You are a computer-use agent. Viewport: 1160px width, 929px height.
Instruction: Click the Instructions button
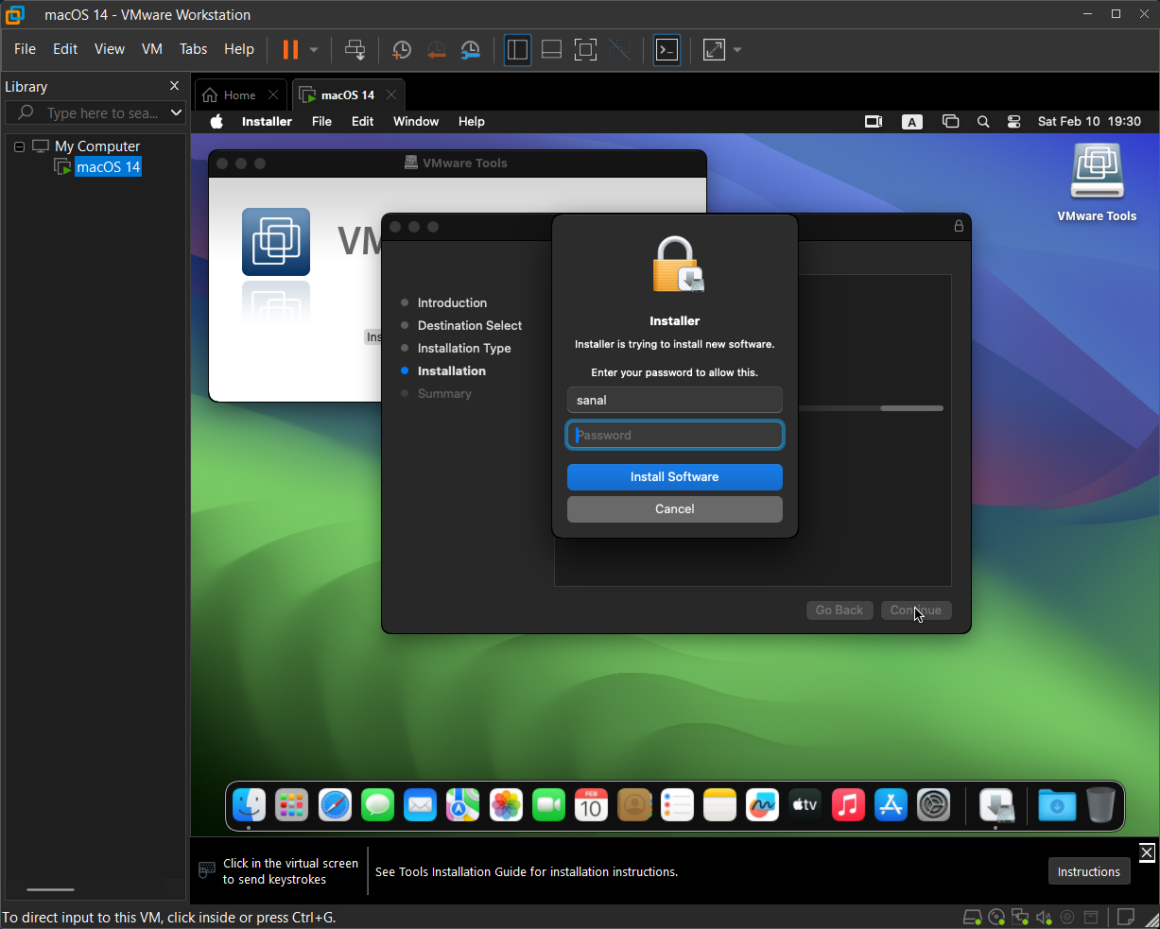pyautogui.click(x=1088, y=871)
